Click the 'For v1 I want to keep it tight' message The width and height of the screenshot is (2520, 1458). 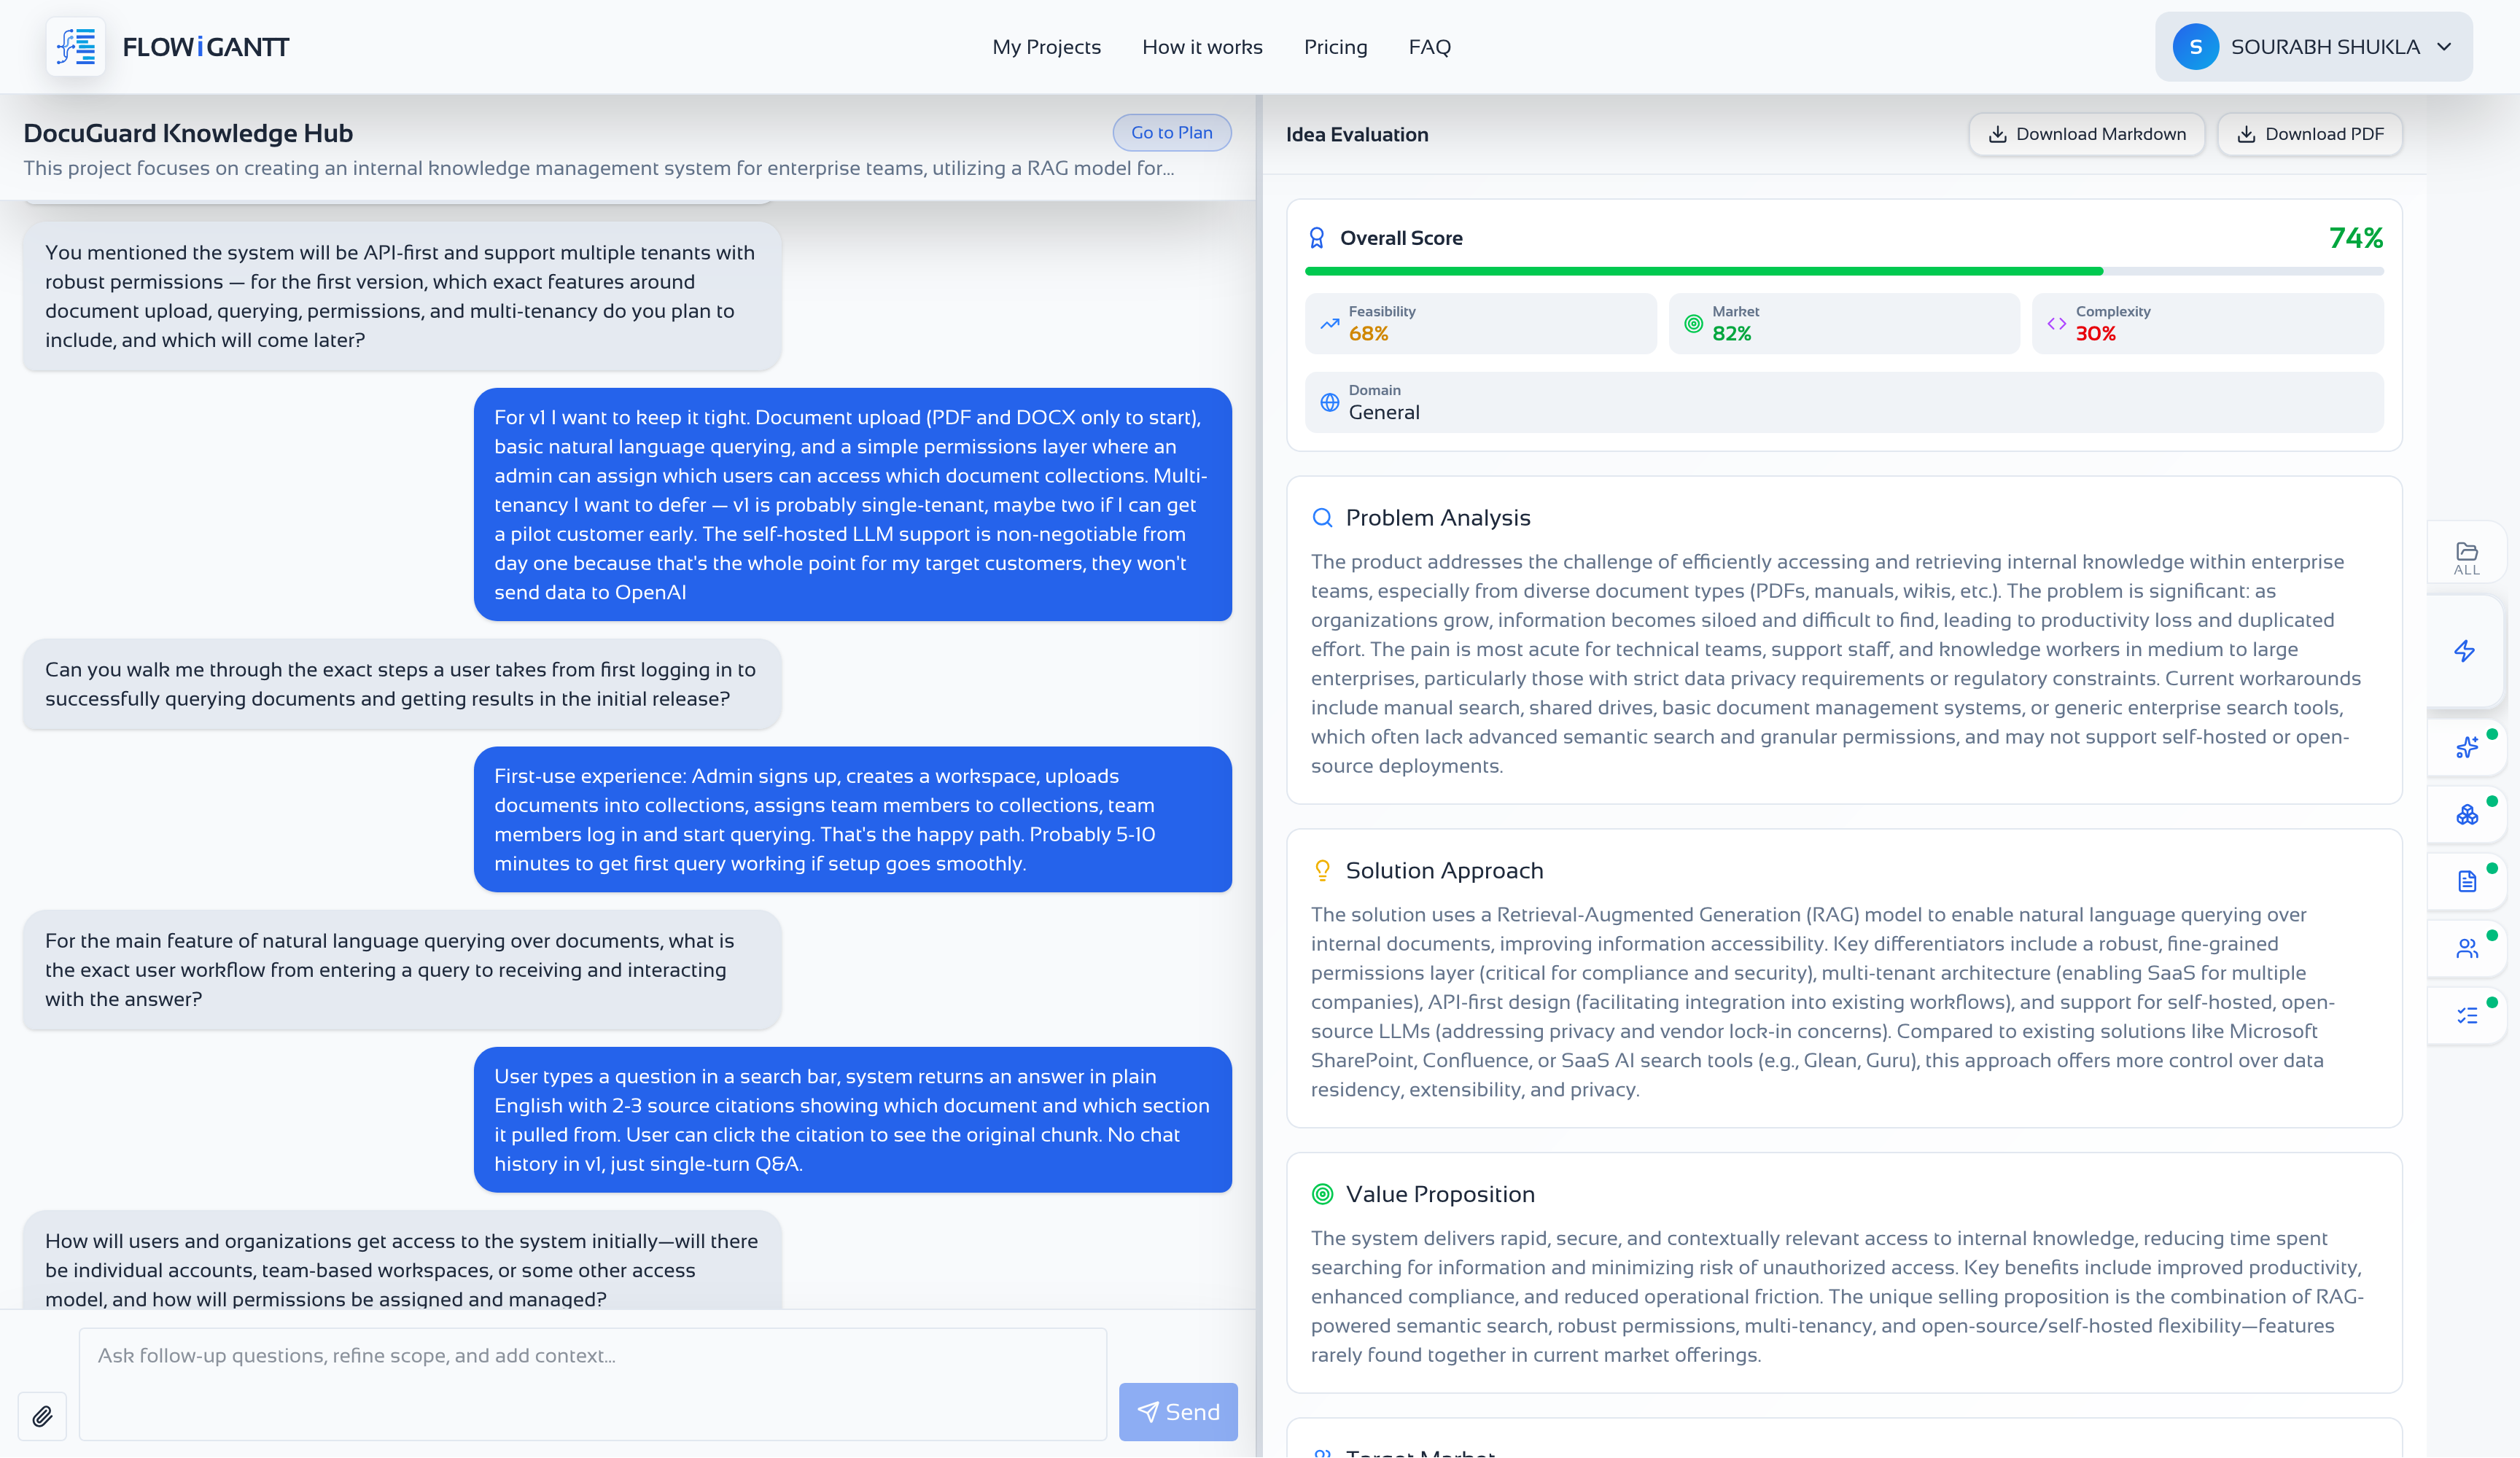click(852, 504)
